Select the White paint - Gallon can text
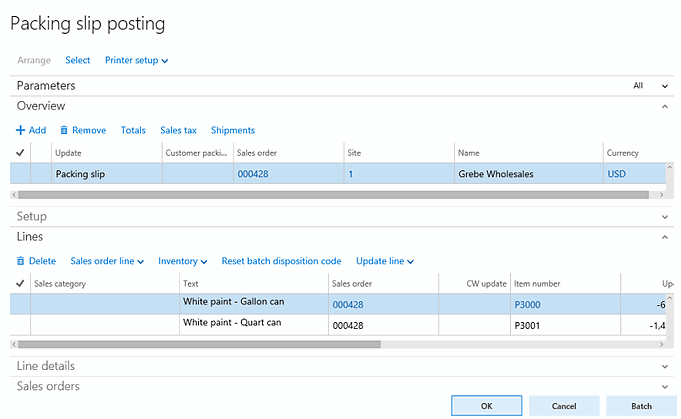The height and width of the screenshot is (419, 681). 233,302
